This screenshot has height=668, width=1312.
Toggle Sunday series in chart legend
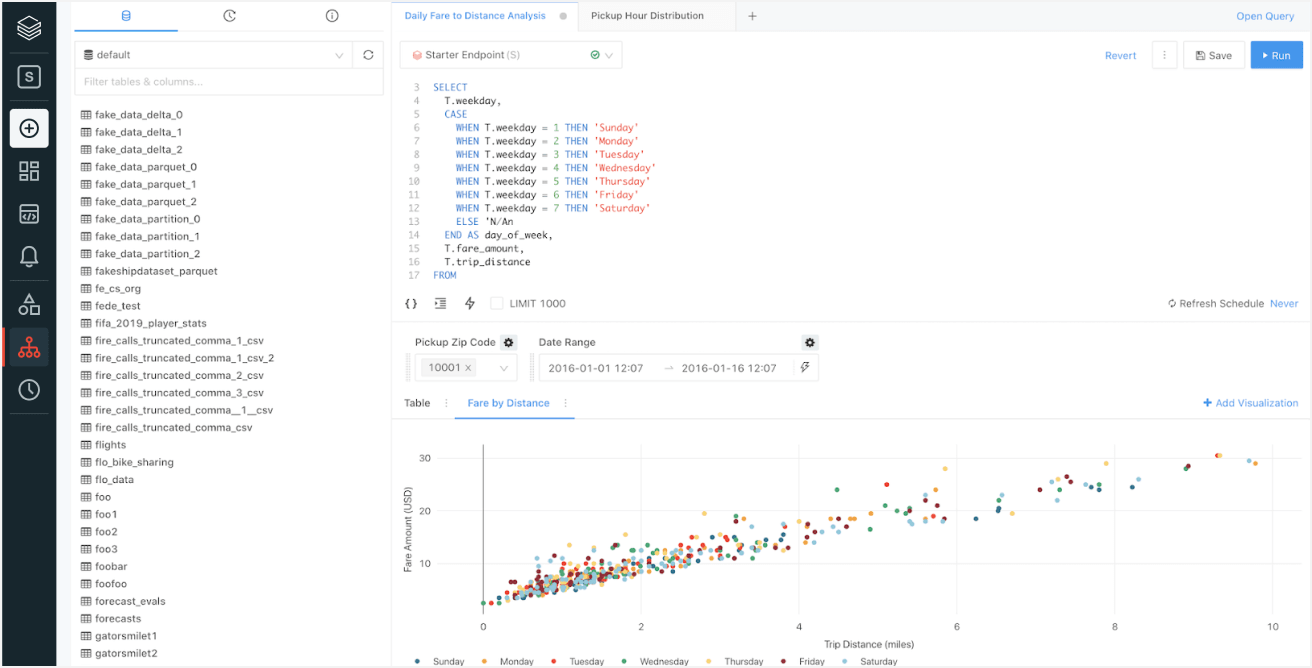coord(440,661)
